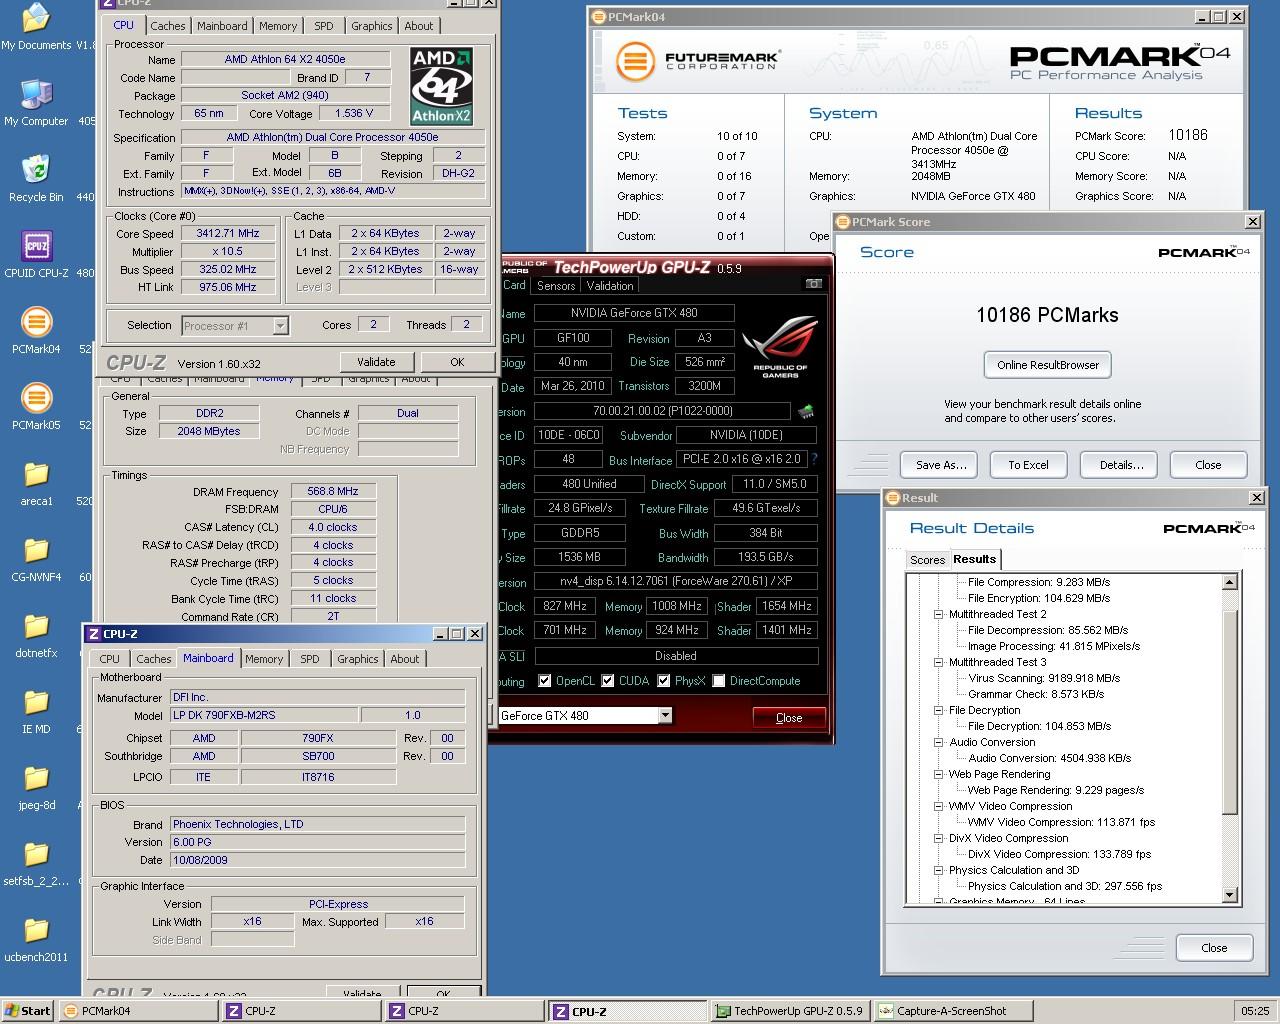Click GPU-Z Name field GTX 480
Viewport: 1280px width, 1024px height.
point(634,313)
